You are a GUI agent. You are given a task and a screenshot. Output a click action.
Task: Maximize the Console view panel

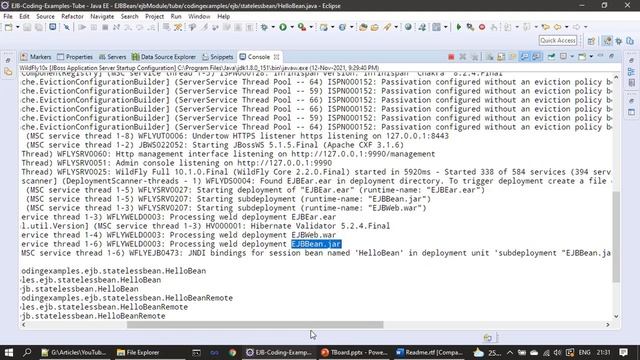611,56
